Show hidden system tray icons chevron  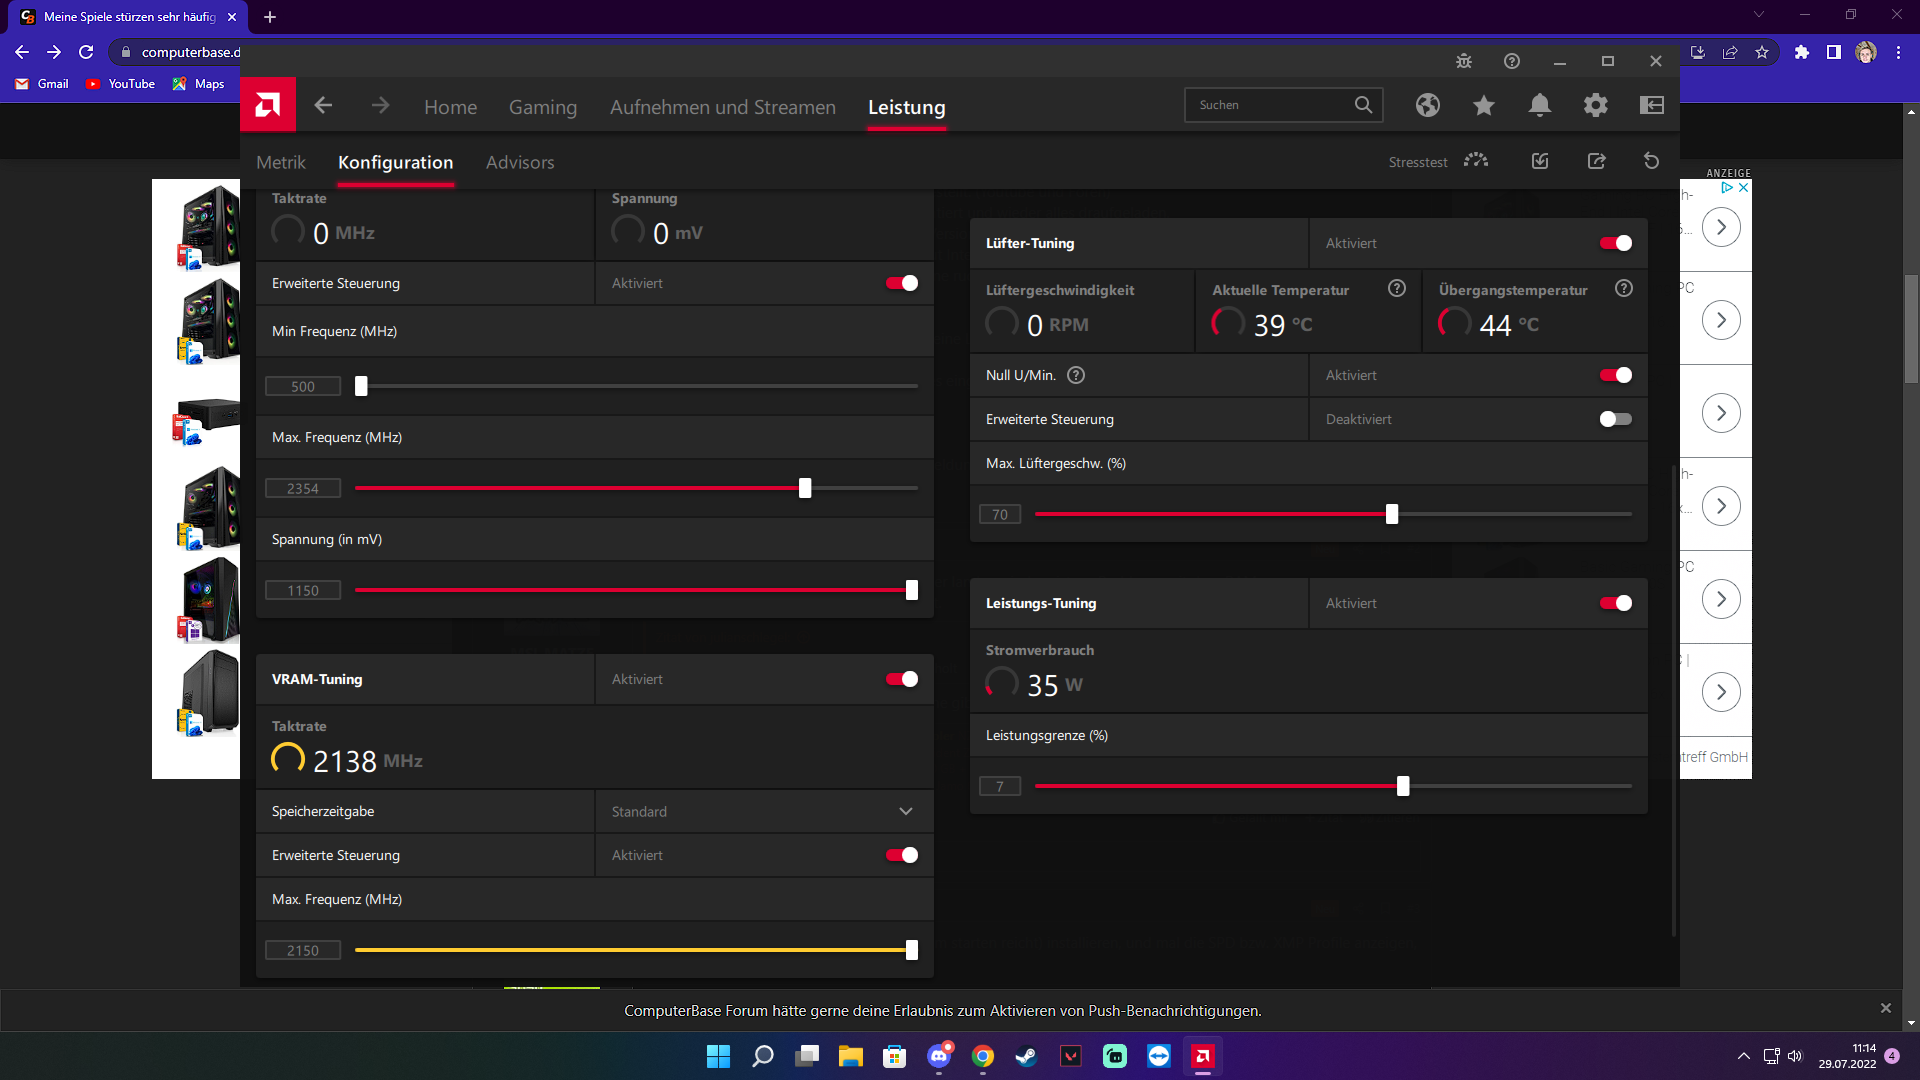pyautogui.click(x=1743, y=1056)
